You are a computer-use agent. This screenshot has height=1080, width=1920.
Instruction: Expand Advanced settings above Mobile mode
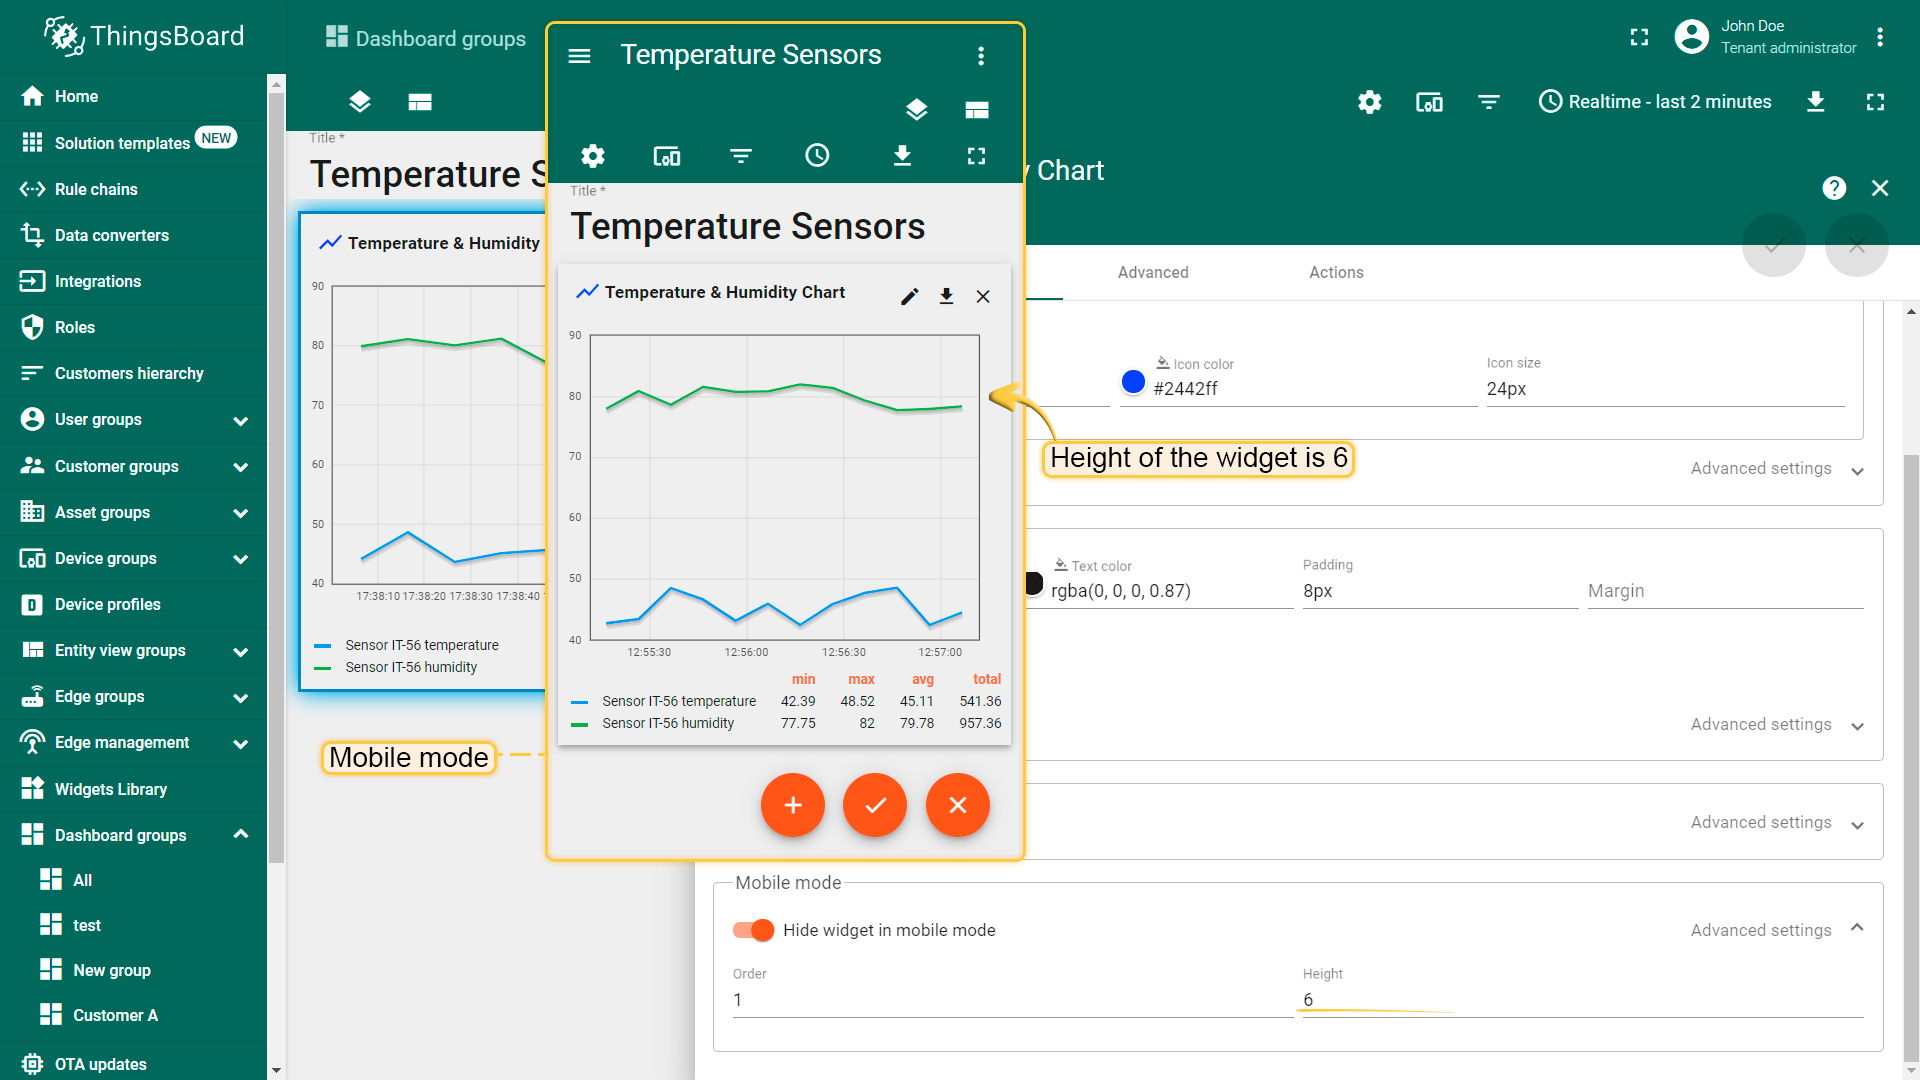tap(1777, 823)
